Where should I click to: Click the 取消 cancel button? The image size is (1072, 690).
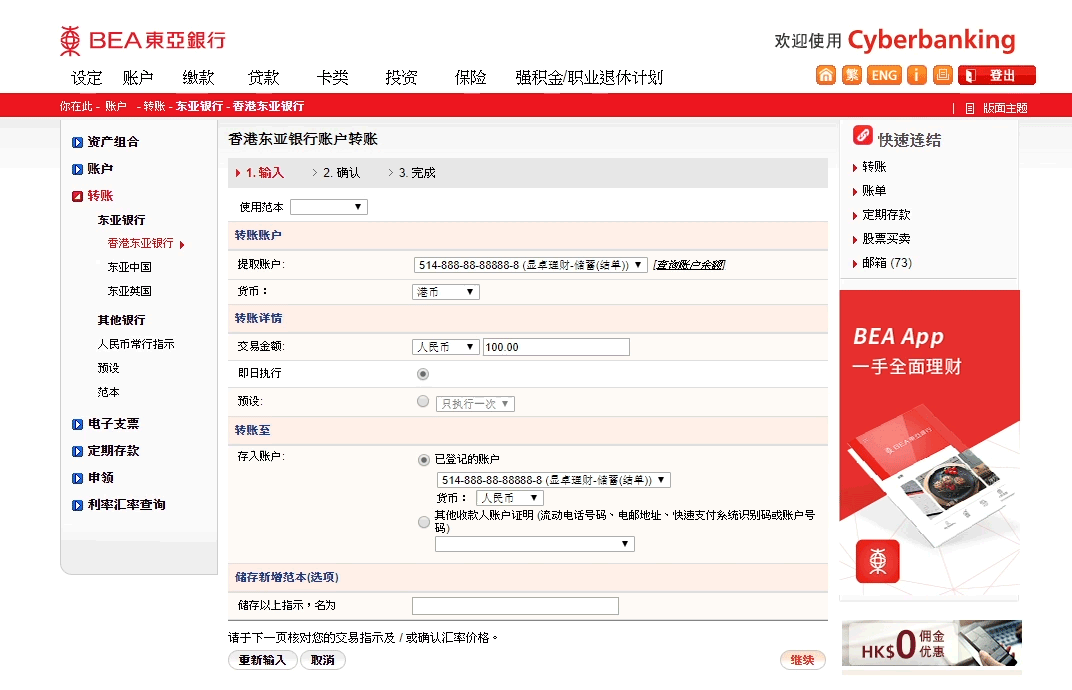(x=323, y=660)
